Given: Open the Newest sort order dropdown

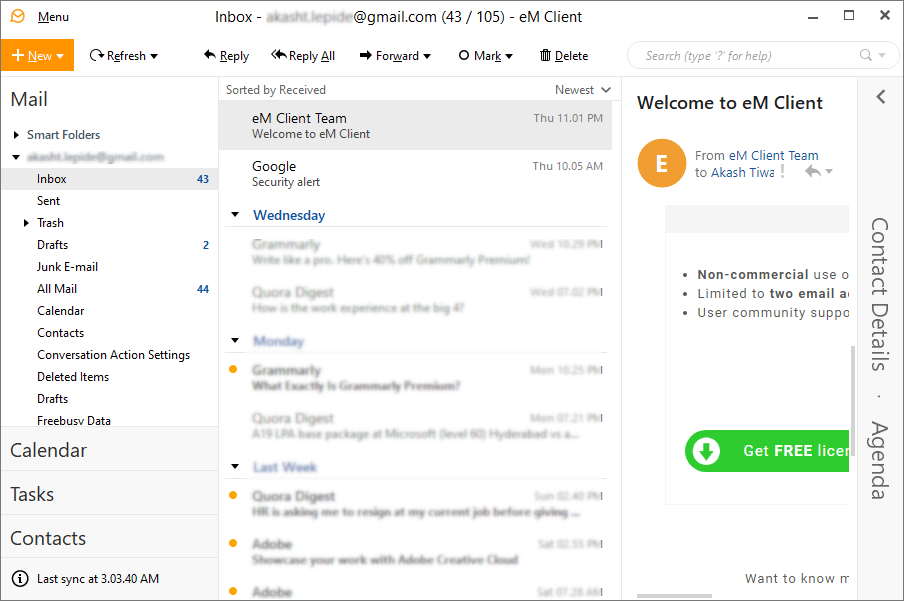Looking at the screenshot, I should (x=582, y=90).
